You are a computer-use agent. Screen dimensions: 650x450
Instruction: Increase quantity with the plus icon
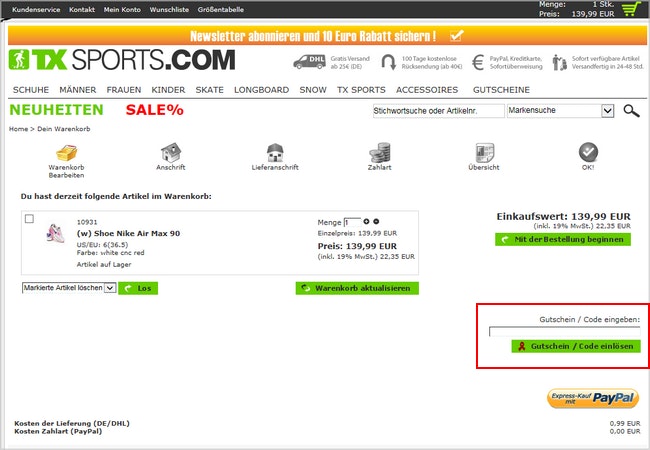click(366, 222)
